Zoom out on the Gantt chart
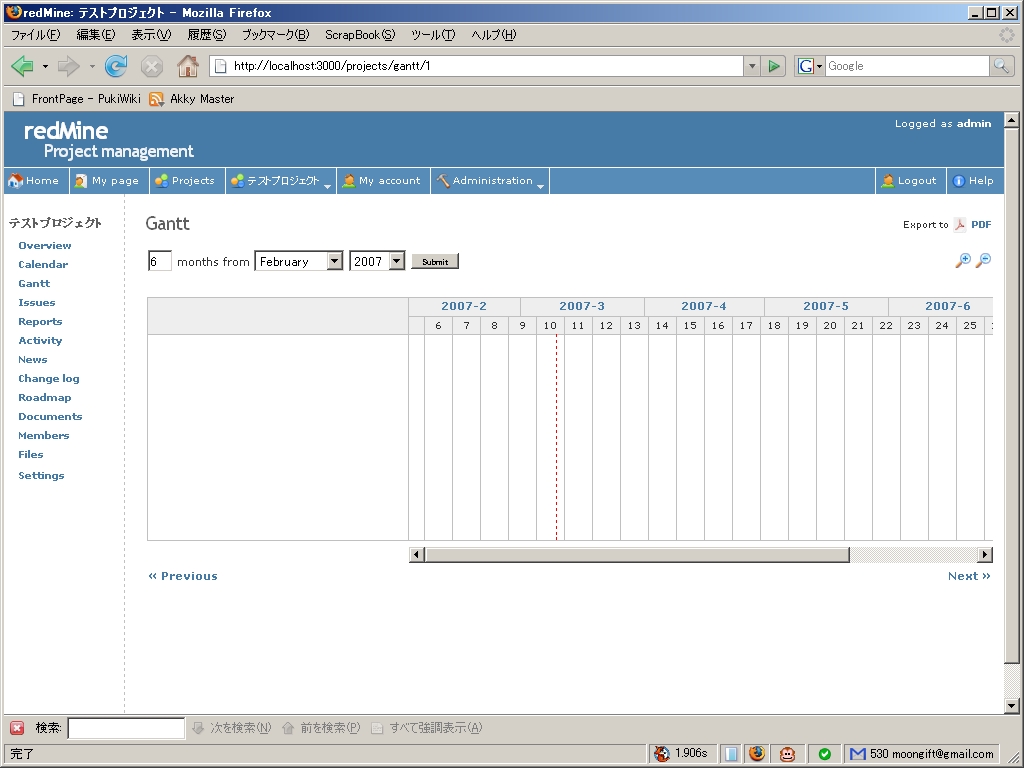Viewport: 1024px width, 768px height. click(x=983, y=259)
